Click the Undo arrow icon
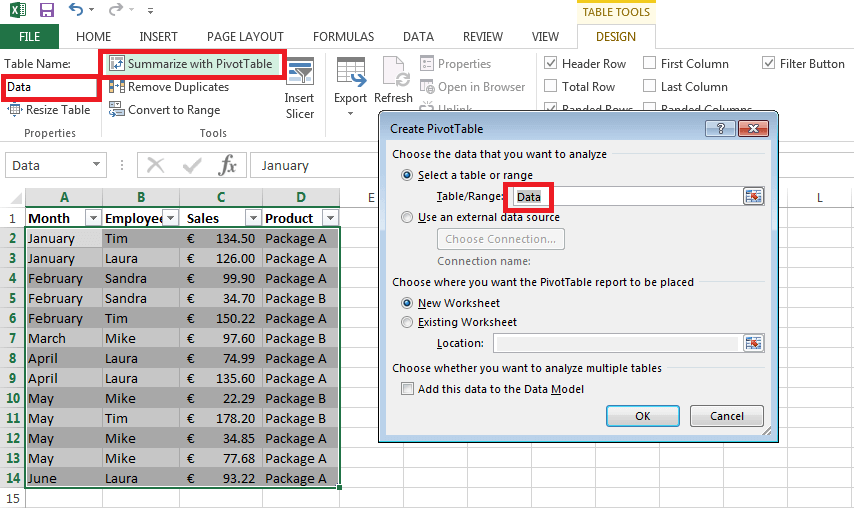854x508 pixels. point(76,9)
